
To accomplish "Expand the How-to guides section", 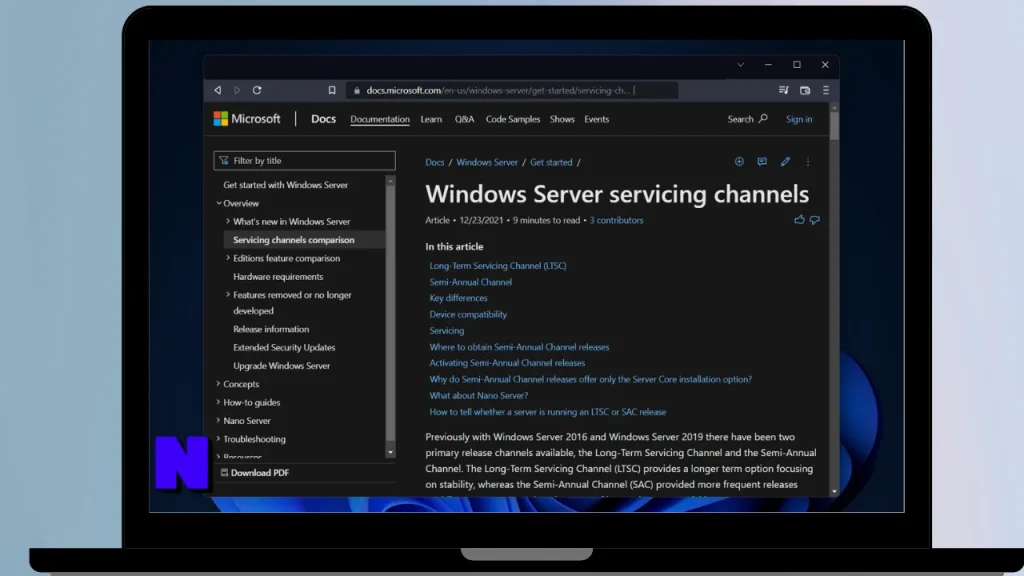I will tap(218, 402).
